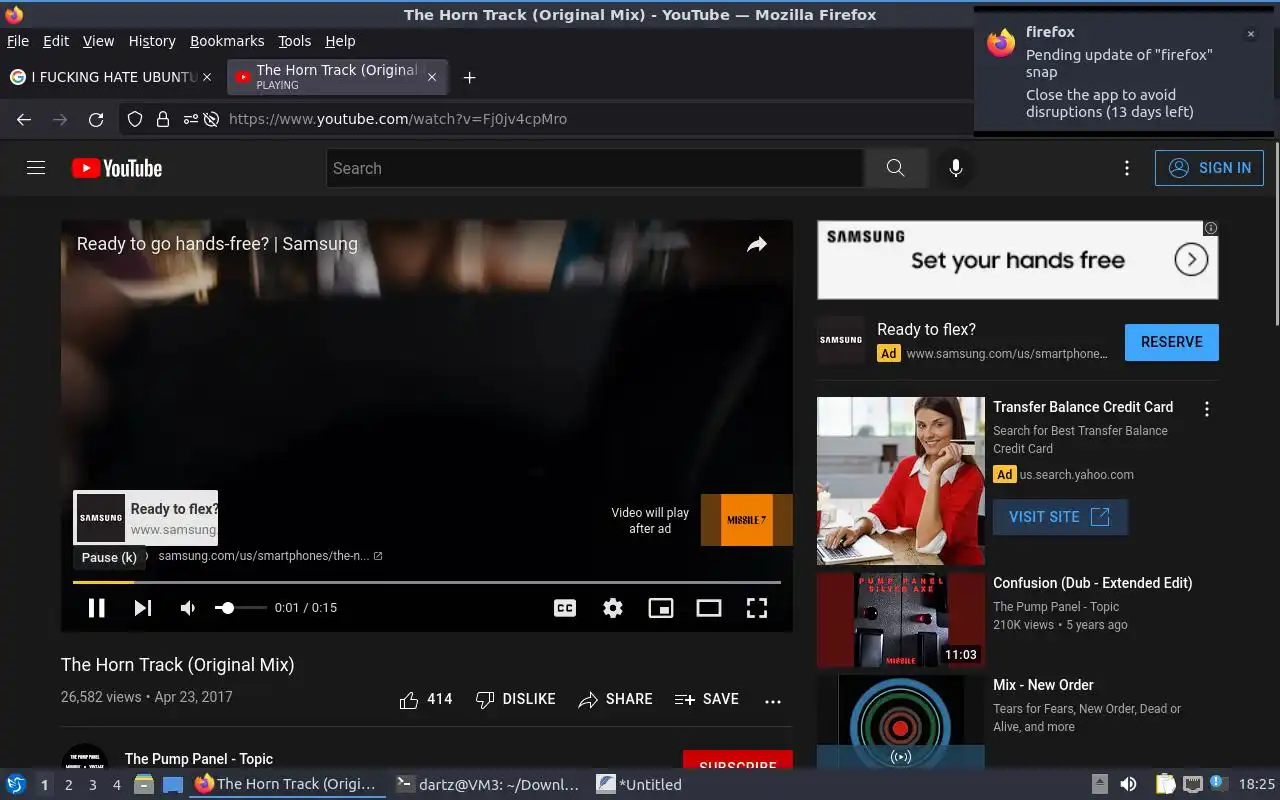
Task: Click the RESERVE ad button
Action: 1172,342
